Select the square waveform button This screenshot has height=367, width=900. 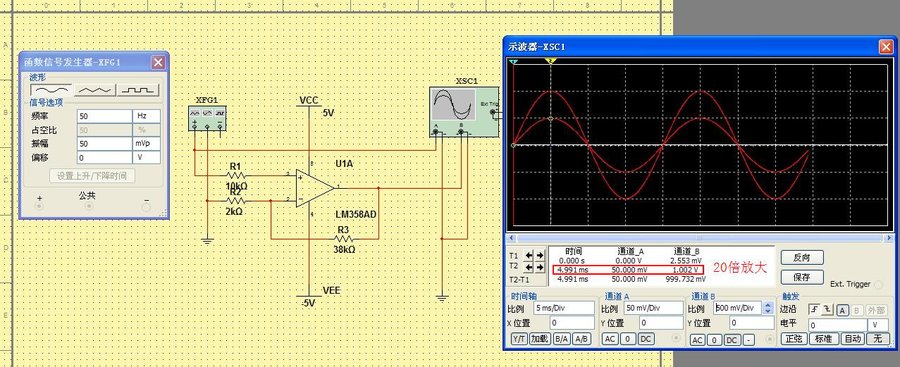click(x=138, y=89)
